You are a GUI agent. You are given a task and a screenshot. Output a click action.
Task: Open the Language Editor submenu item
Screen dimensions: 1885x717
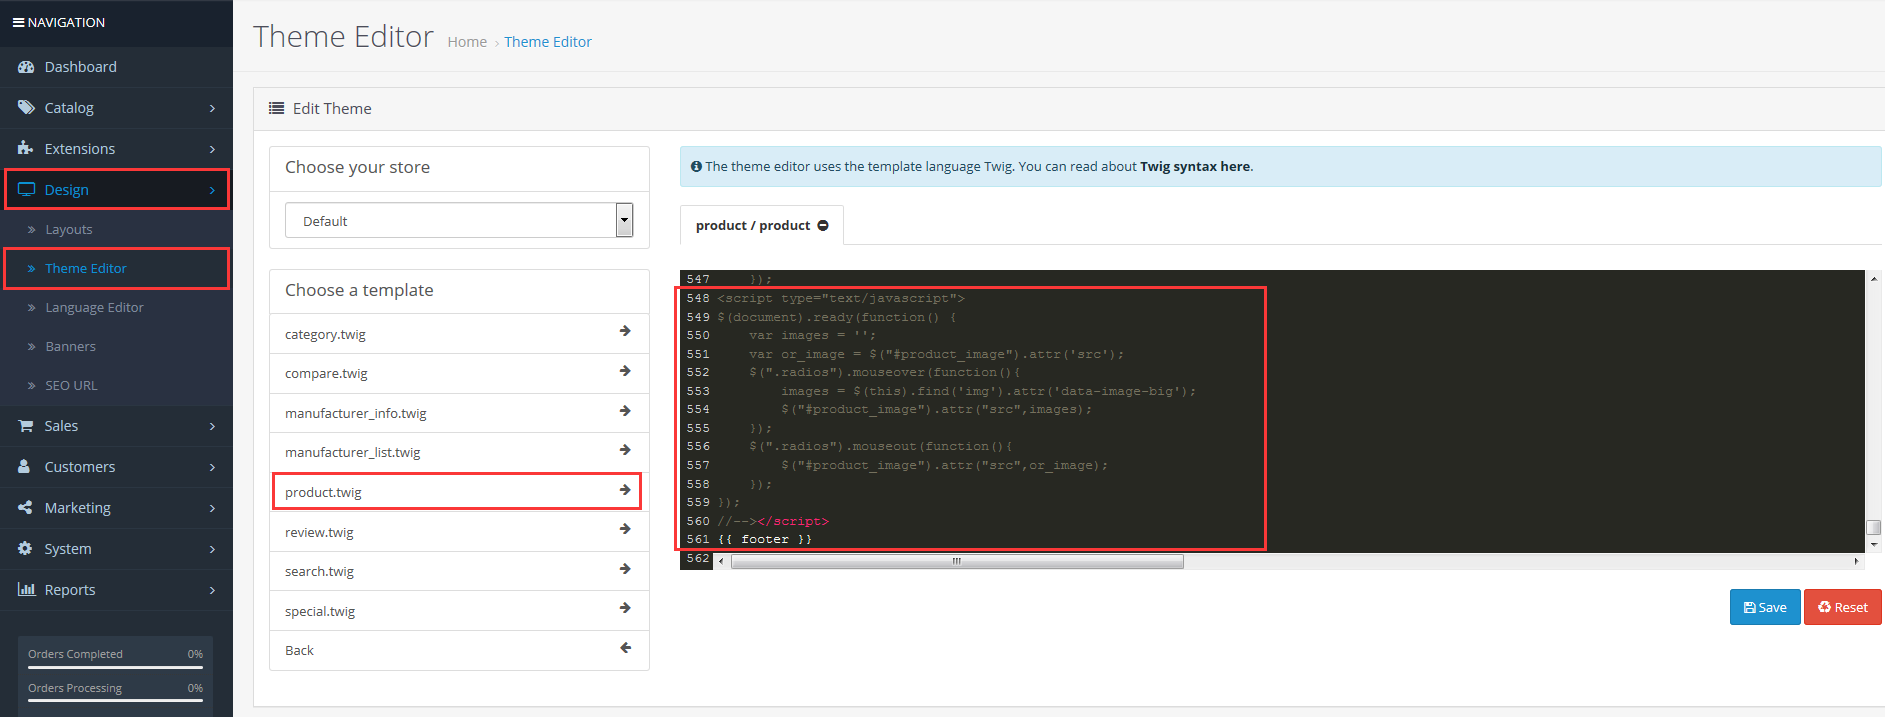[x=116, y=307]
